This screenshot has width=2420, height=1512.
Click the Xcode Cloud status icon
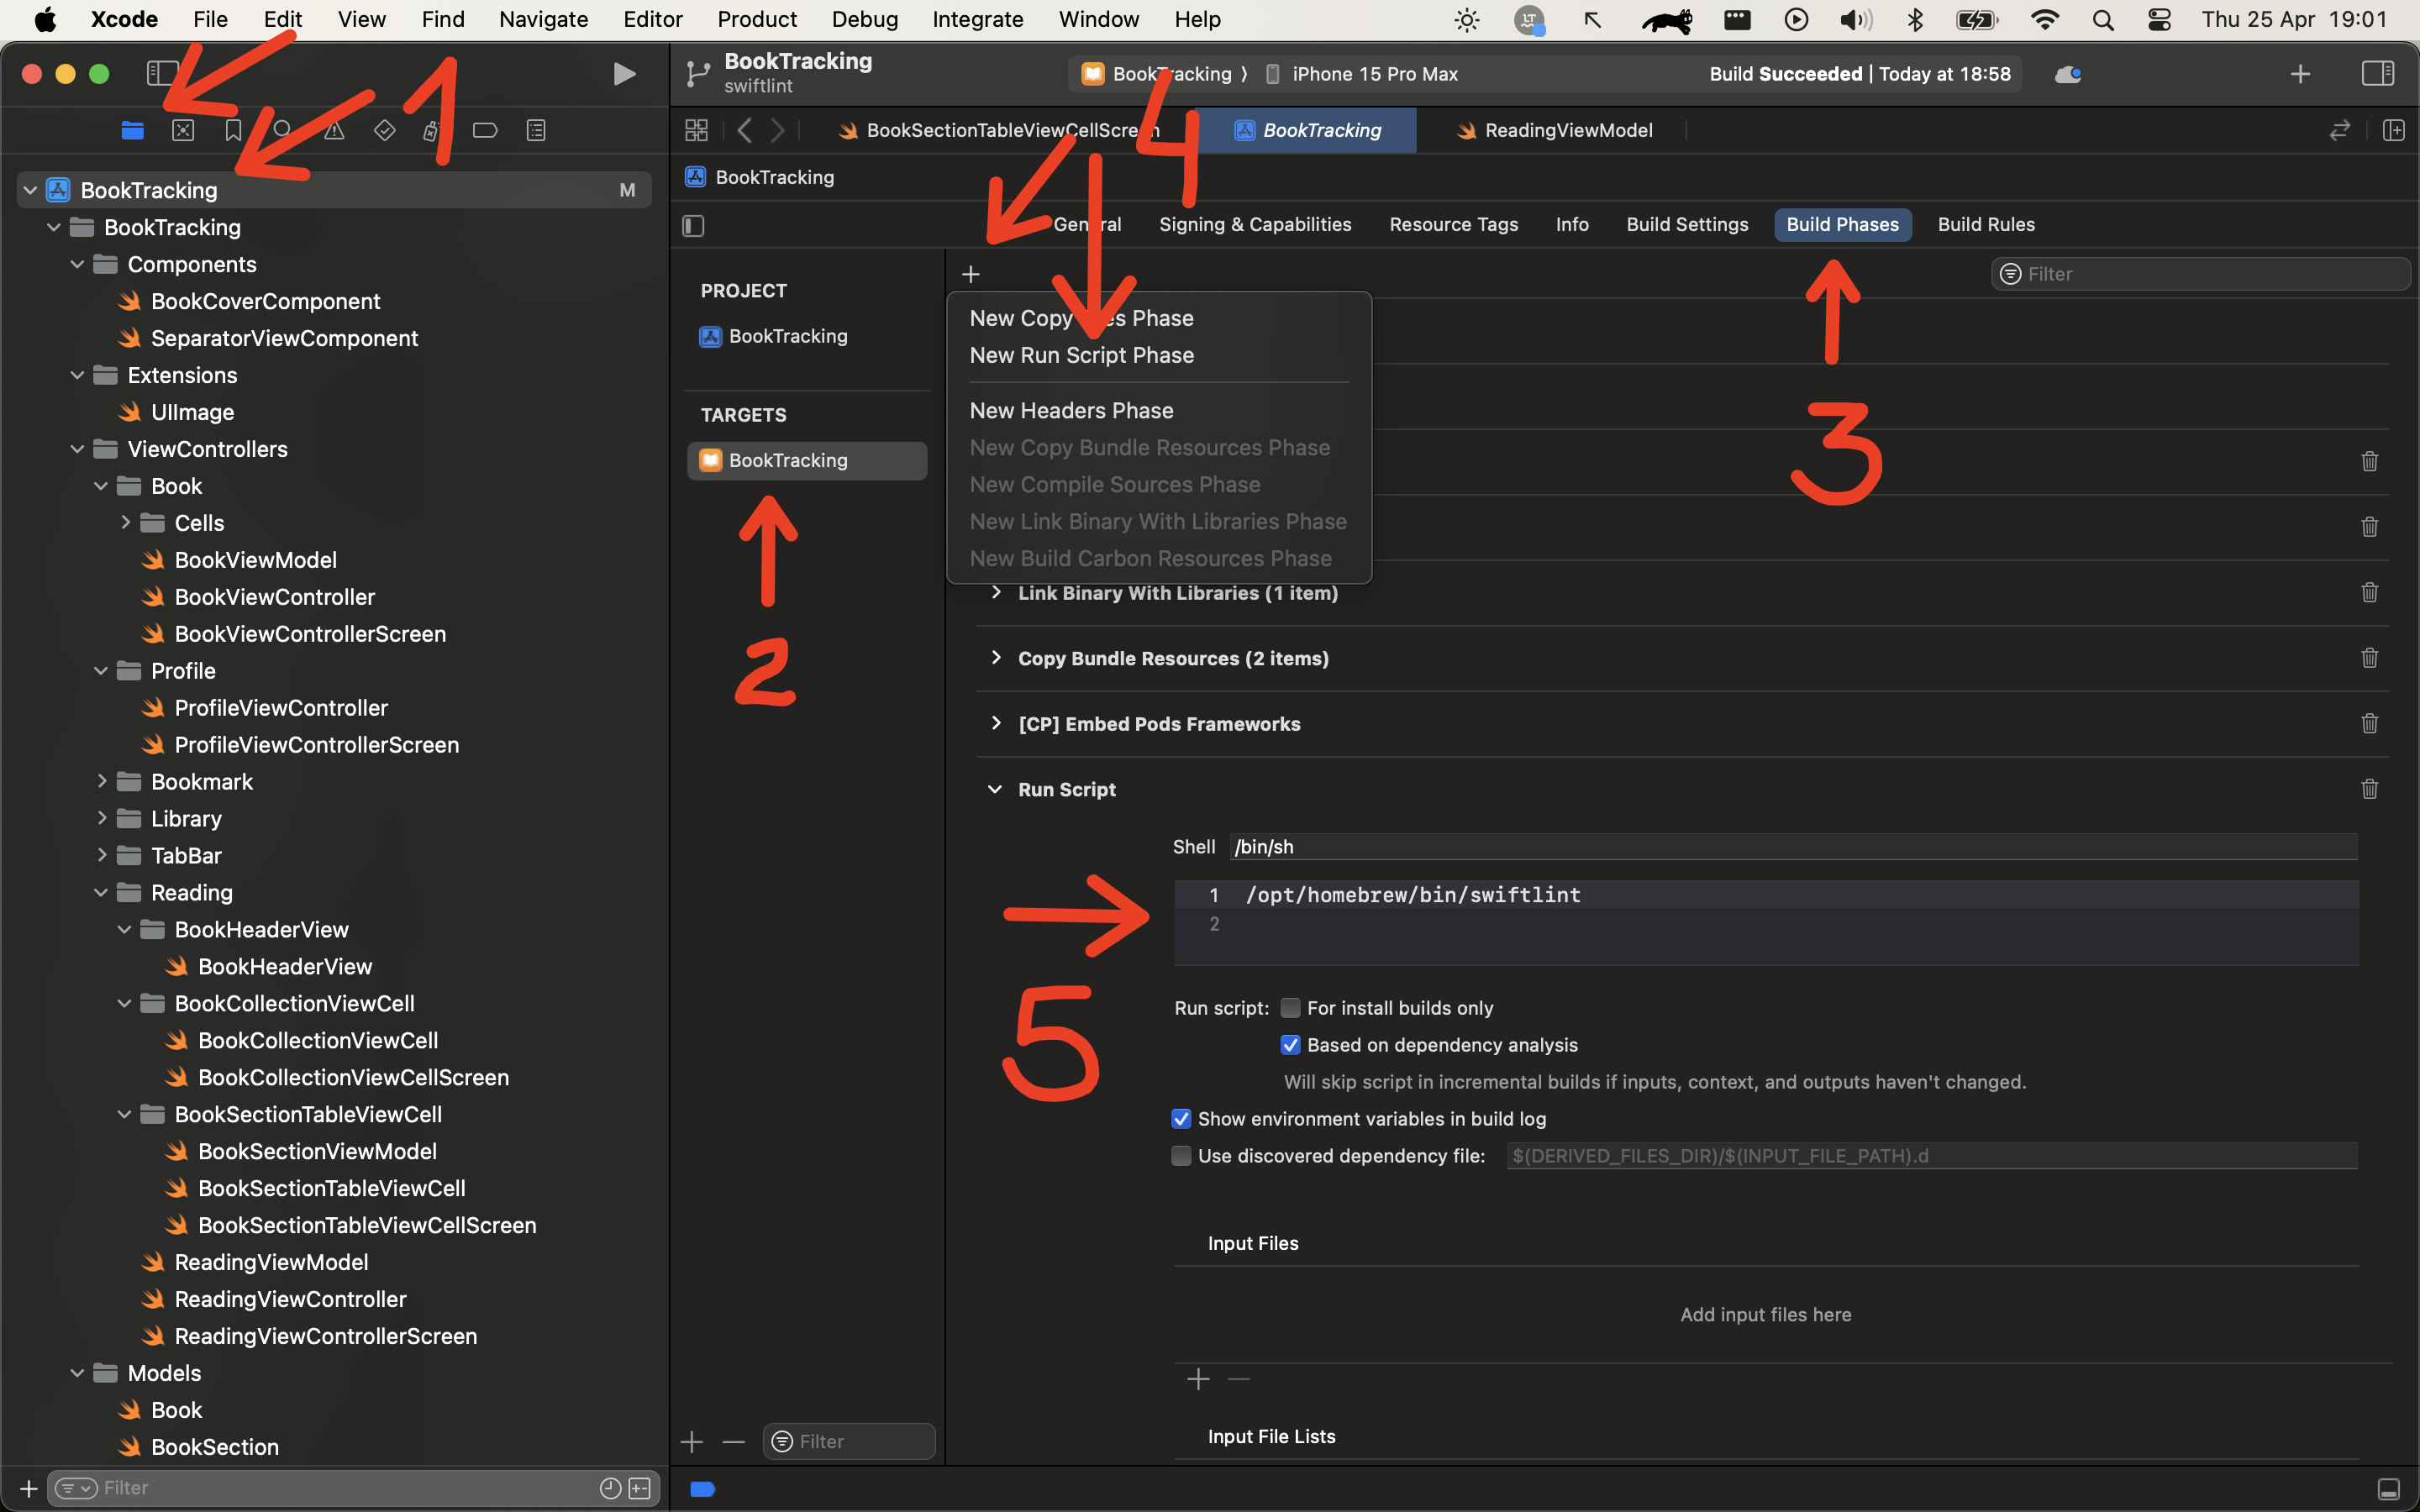(x=2067, y=74)
